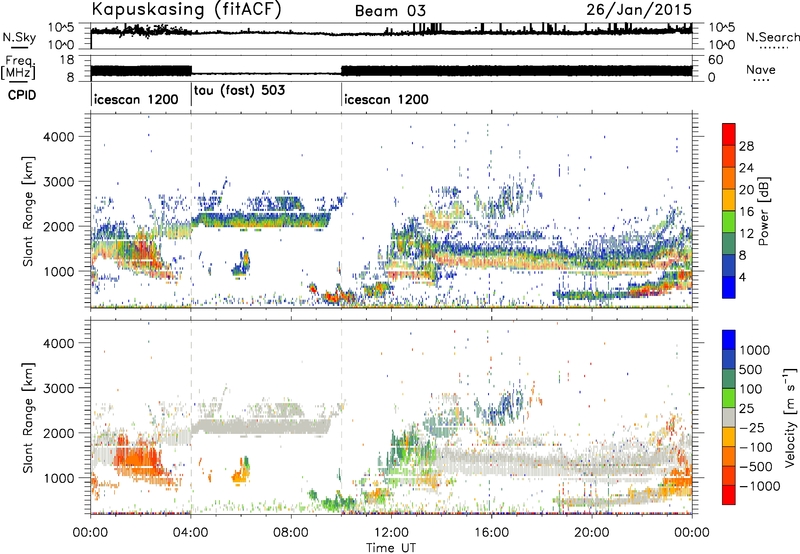Click the "12:00" time tick label
800x554 pixels.
pyautogui.click(x=391, y=533)
